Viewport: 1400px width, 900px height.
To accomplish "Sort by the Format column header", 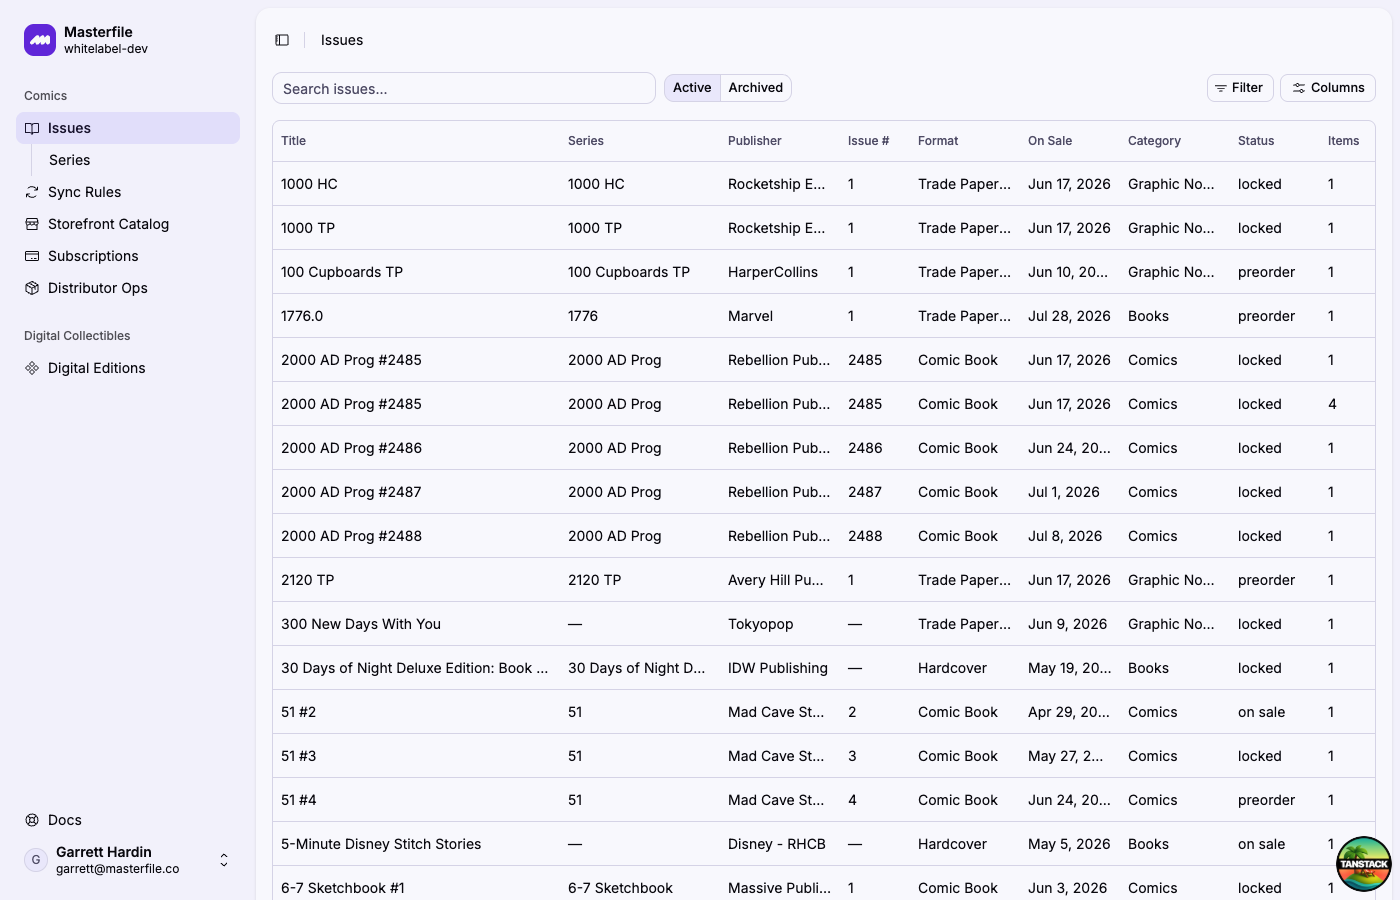I will pyautogui.click(x=938, y=141).
